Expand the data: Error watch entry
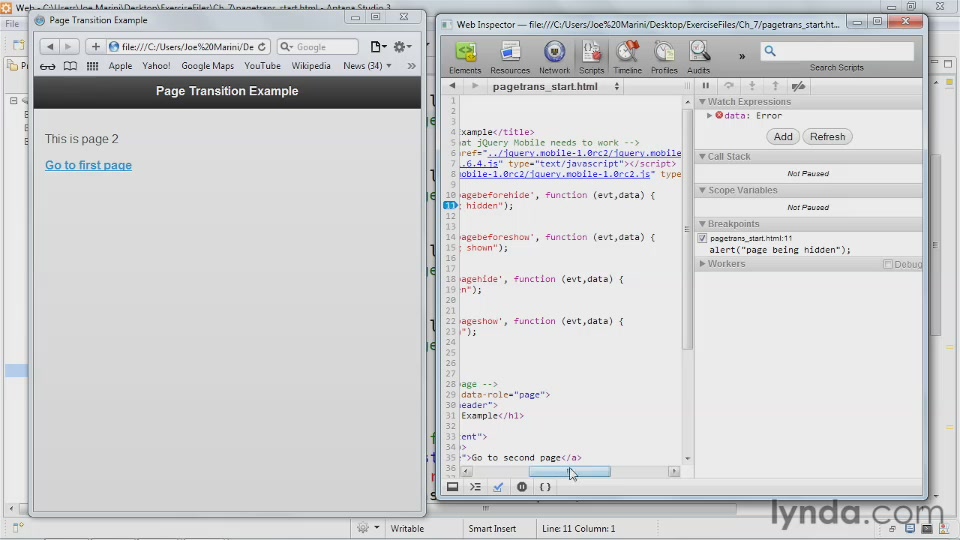The image size is (960, 540). point(710,116)
